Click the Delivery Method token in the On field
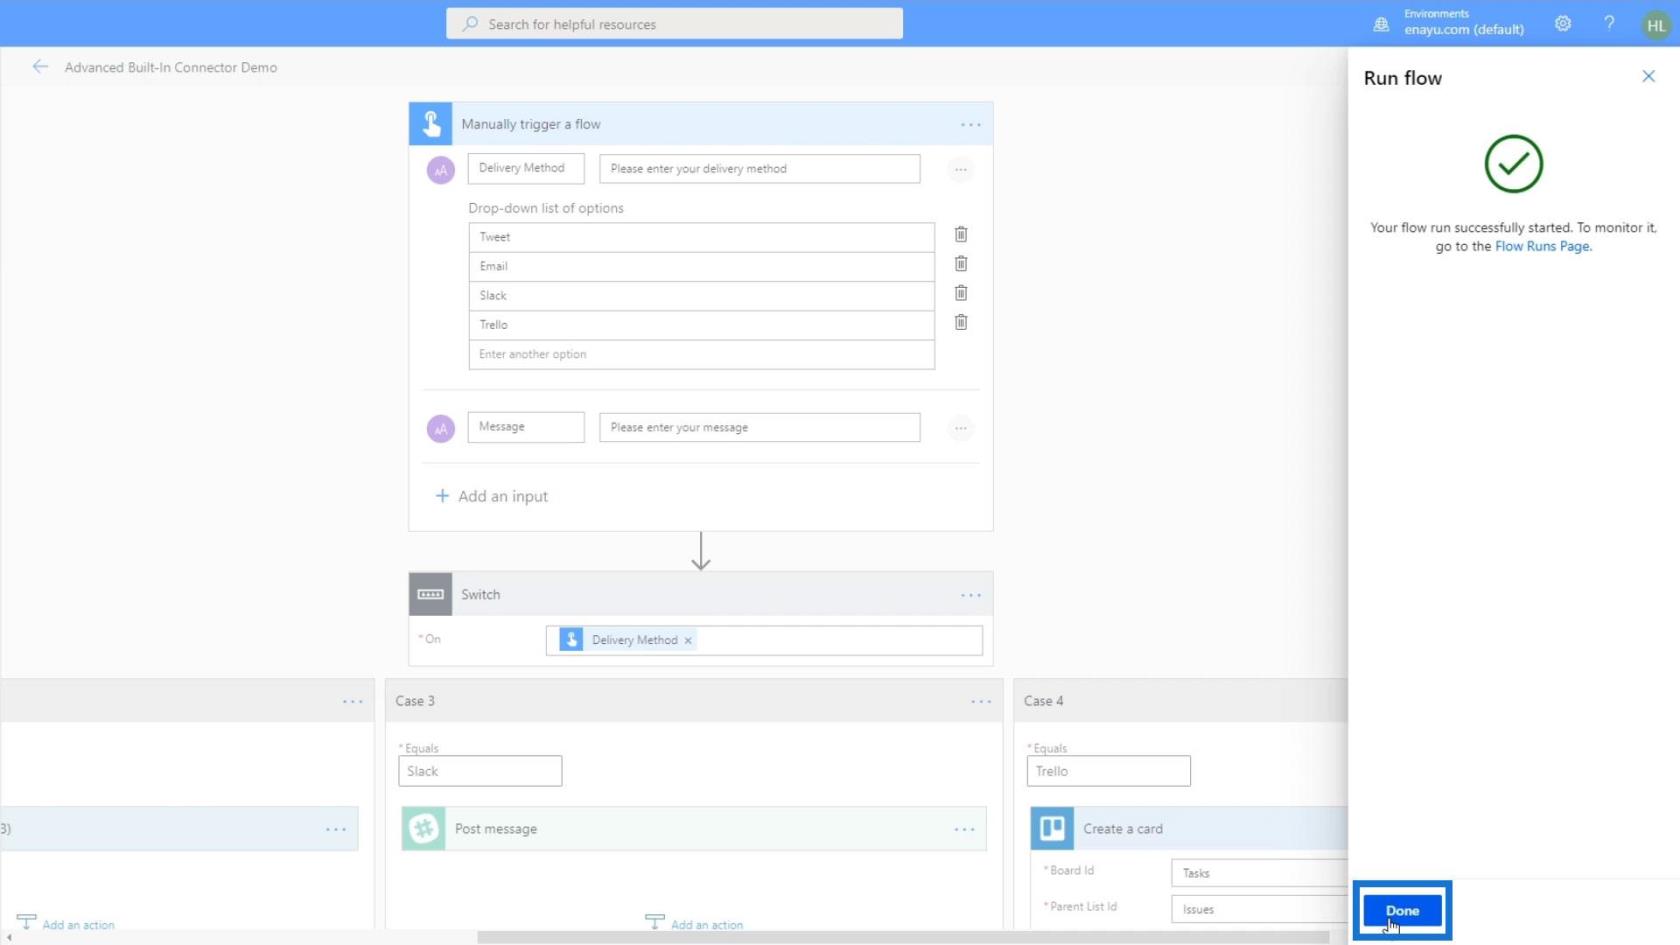Viewport: 1680px width, 945px height. click(x=626, y=640)
